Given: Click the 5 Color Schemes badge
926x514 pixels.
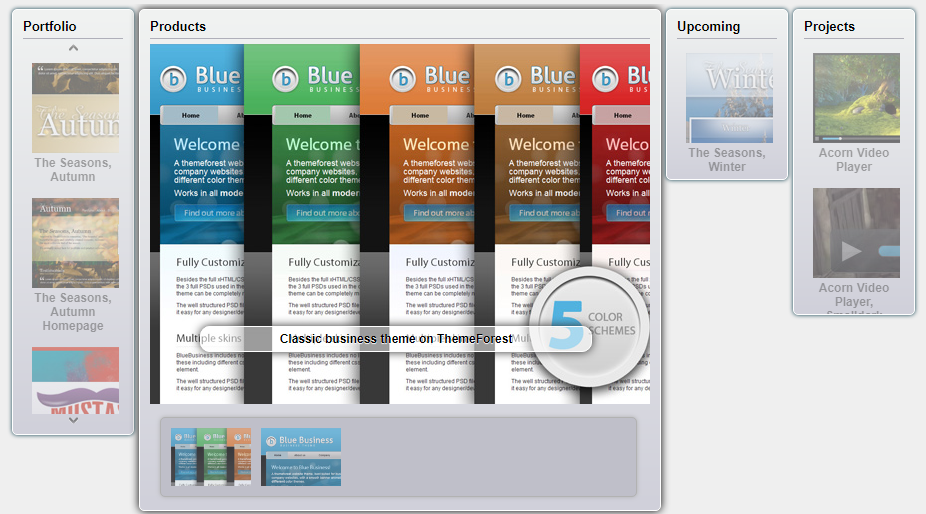Looking at the screenshot, I should (x=589, y=327).
